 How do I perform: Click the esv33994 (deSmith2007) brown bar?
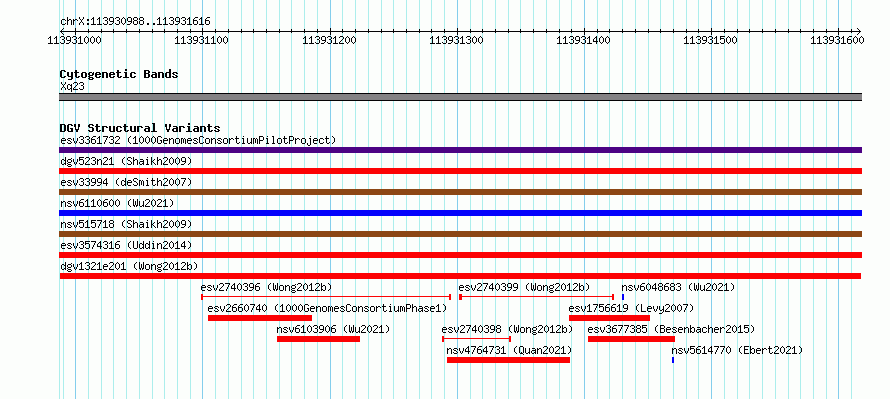460,192
